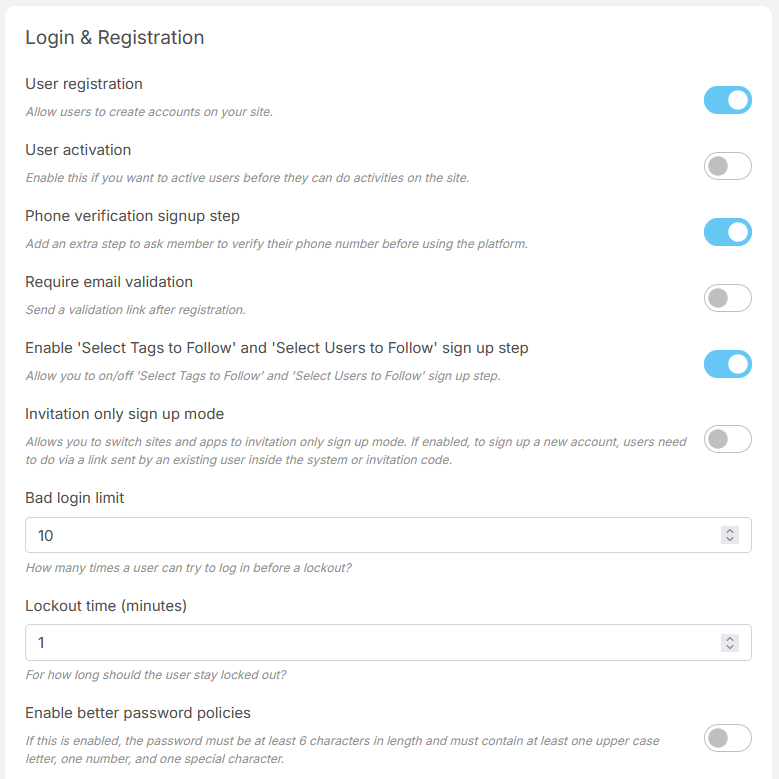Screen dimensions: 779x779
Task: Click the 'User activation' label text
Action: (78, 150)
